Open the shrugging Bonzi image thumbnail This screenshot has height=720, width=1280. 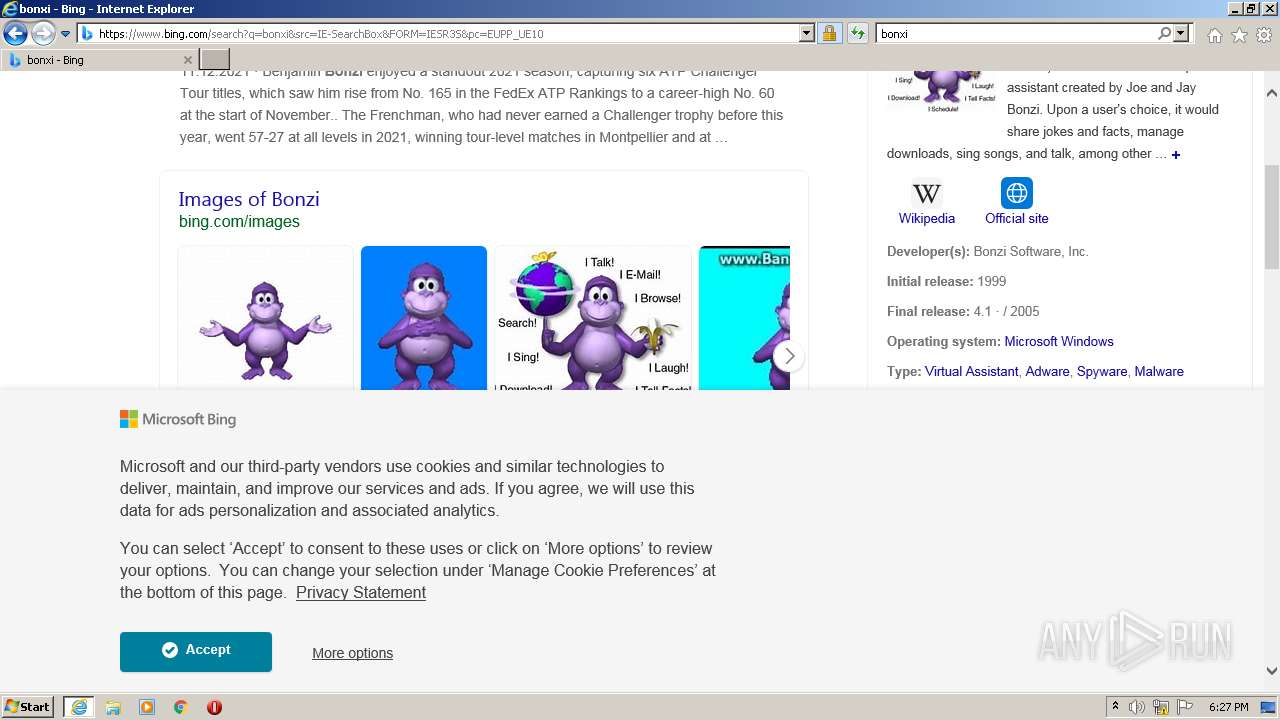click(265, 318)
